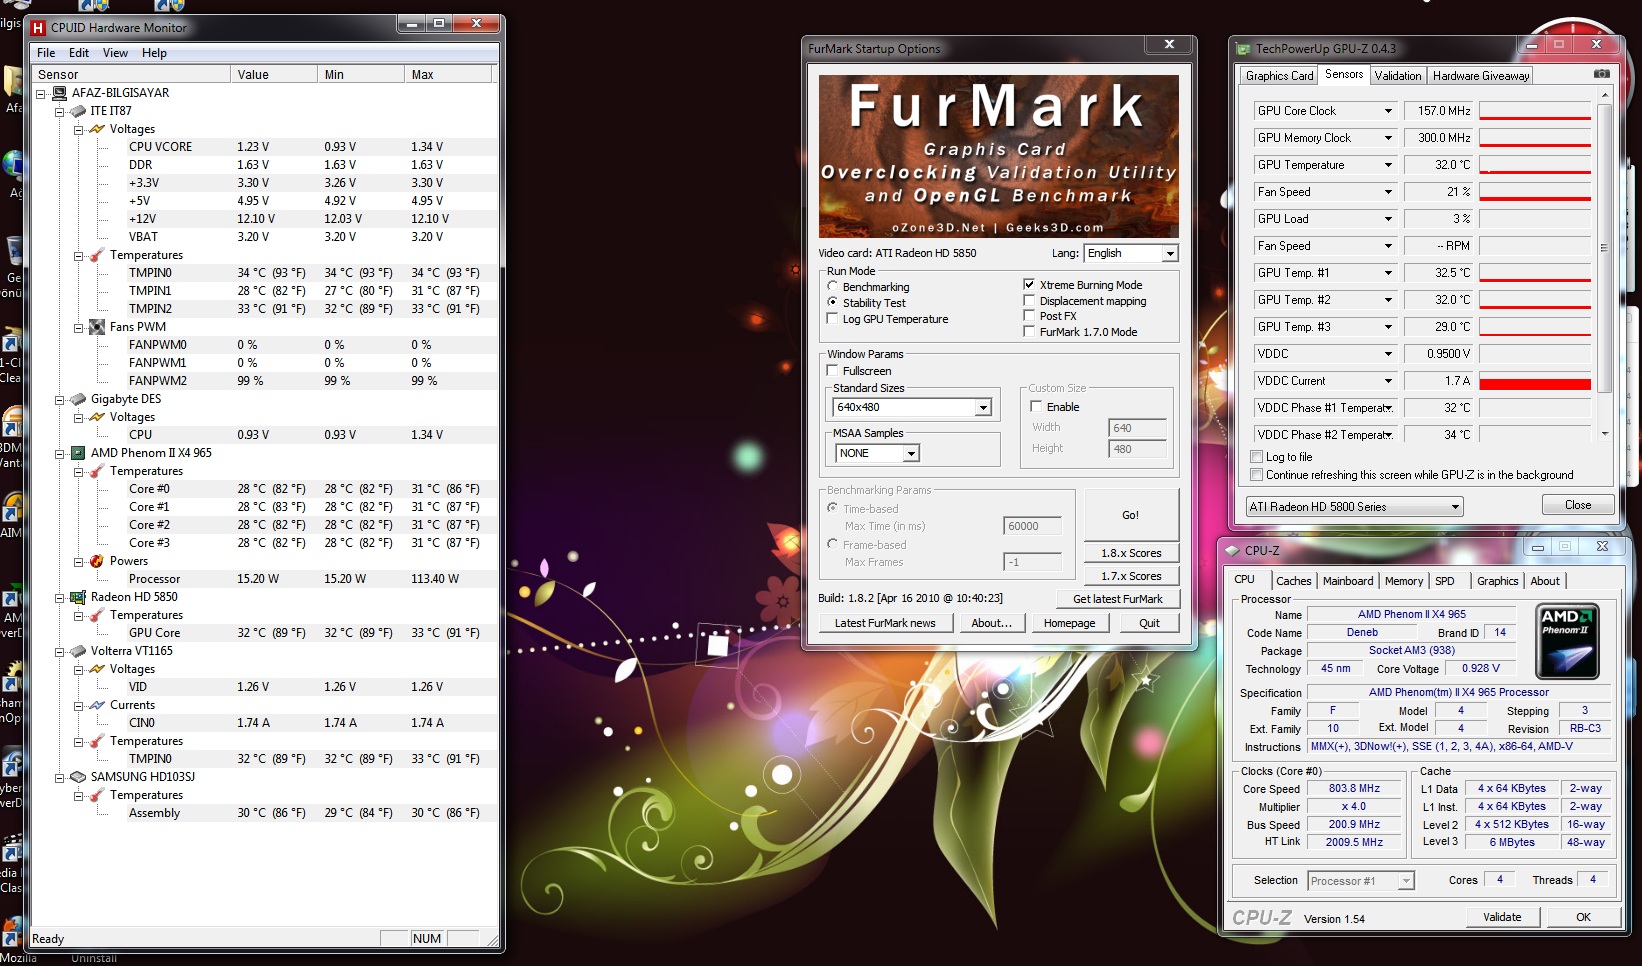Tick the Fullscreen checkbox
The height and width of the screenshot is (966, 1642).
pyautogui.click(x=832, y=371)
